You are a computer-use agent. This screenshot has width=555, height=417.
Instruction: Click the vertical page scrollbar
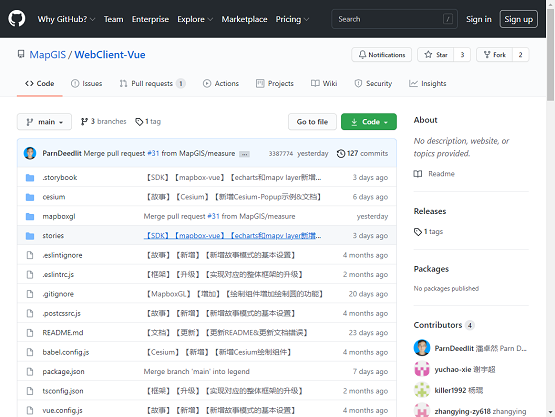click(550, 208)
